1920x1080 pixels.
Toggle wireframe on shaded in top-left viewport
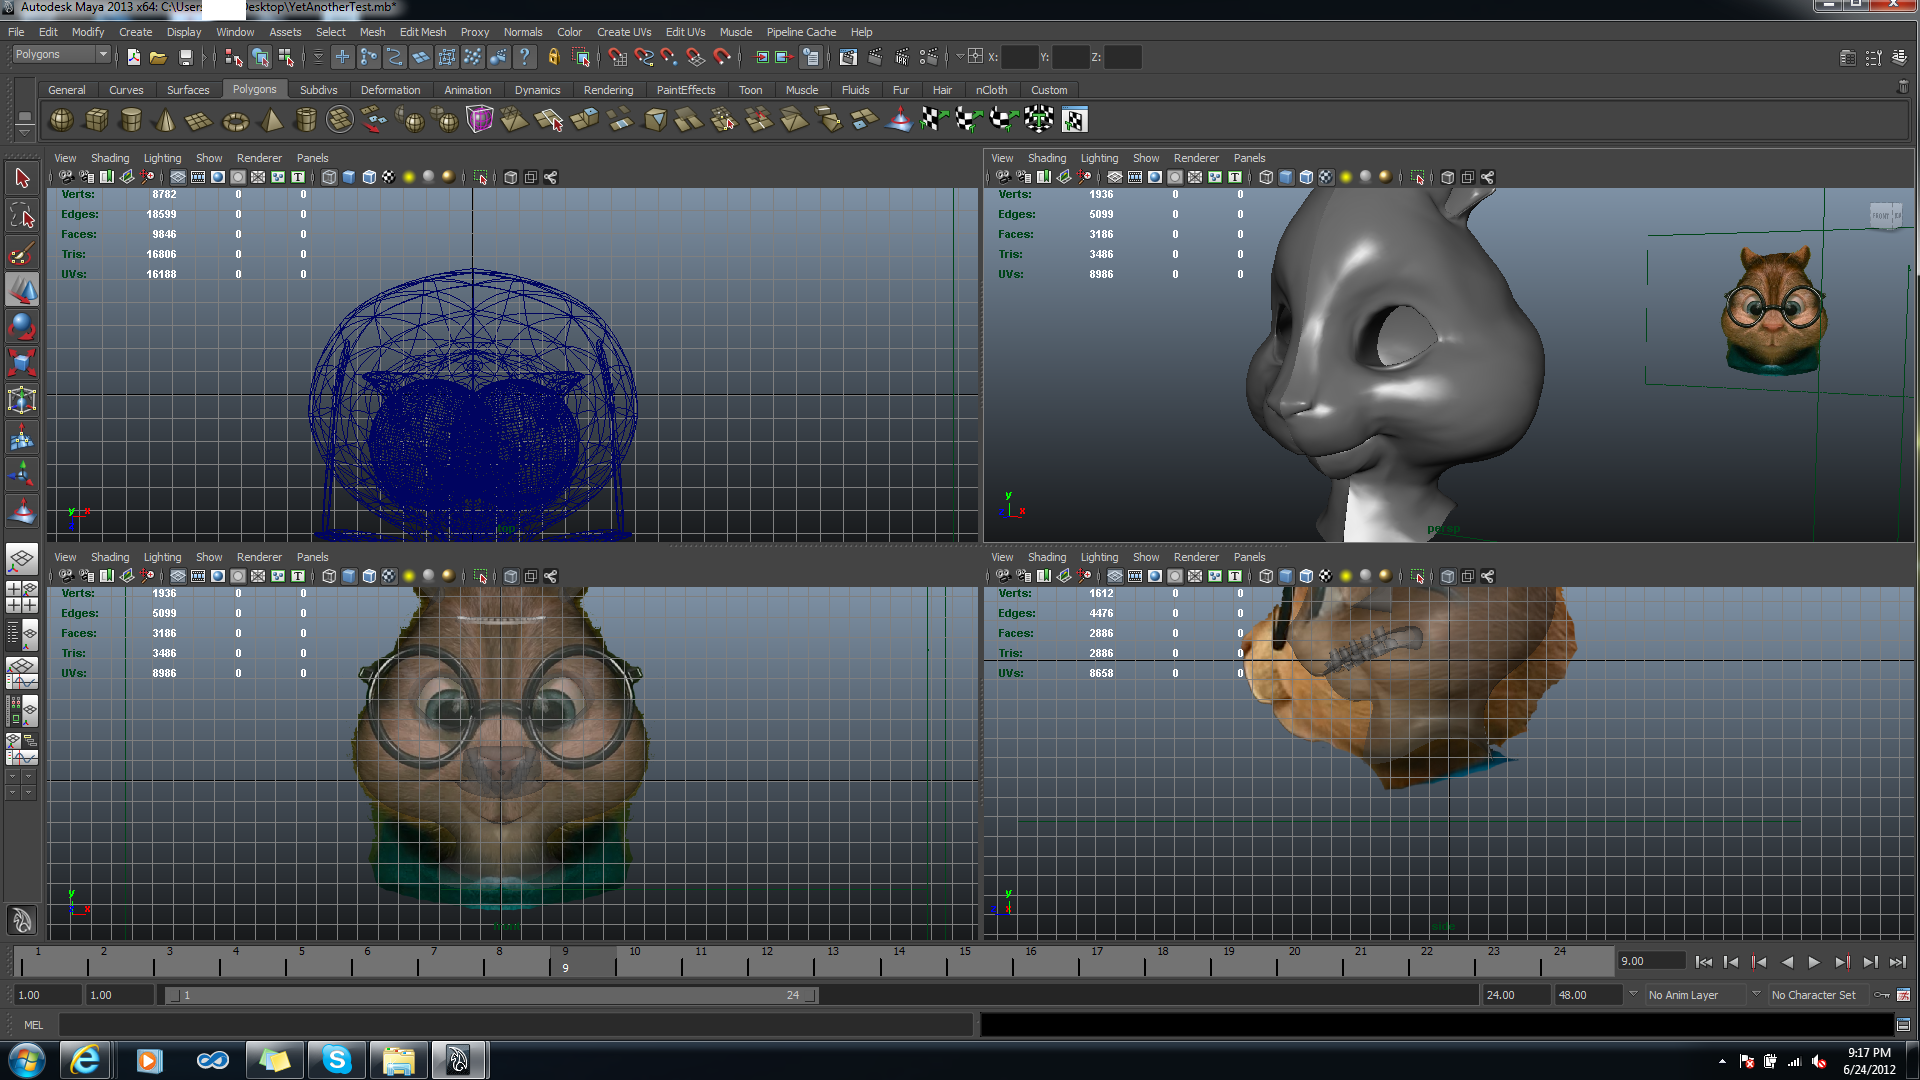pos(368,177)
